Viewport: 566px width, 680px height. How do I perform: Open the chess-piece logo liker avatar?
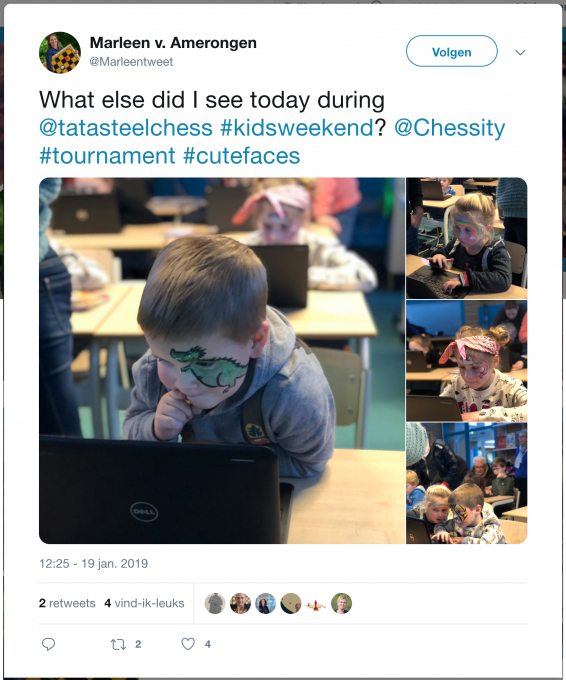tap(316, 603)
